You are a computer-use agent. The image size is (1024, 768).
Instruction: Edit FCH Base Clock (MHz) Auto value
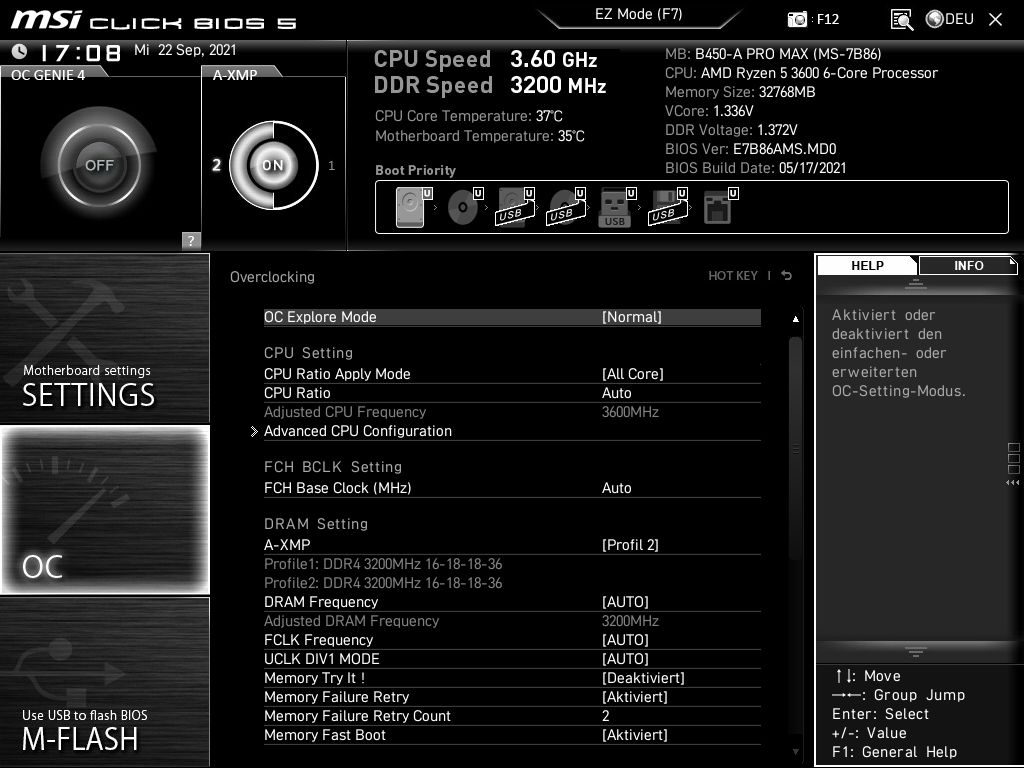click(616, 488)
